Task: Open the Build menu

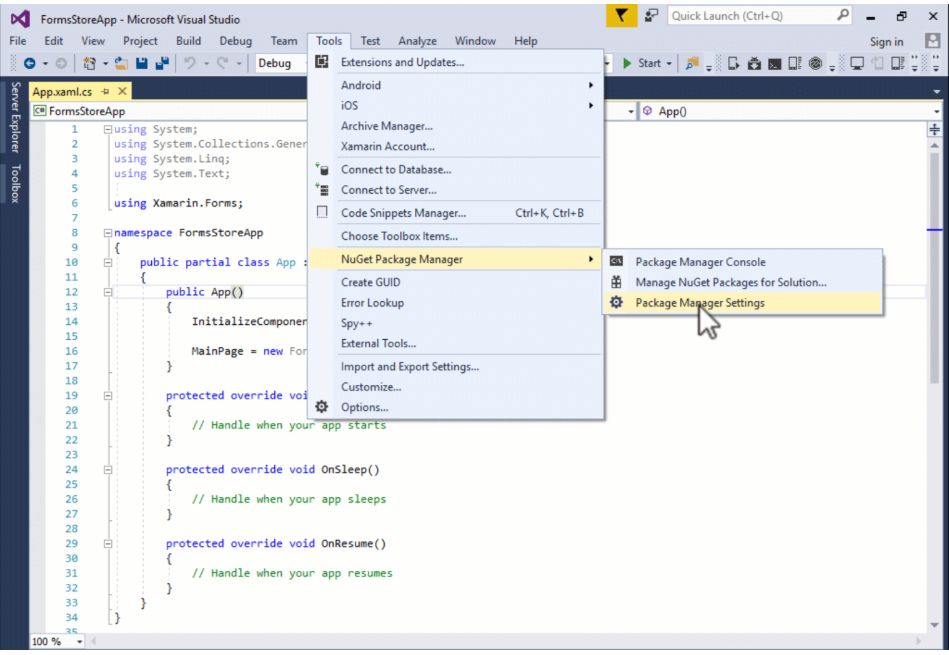Action: pyautogui.click(x=188, y=41)
